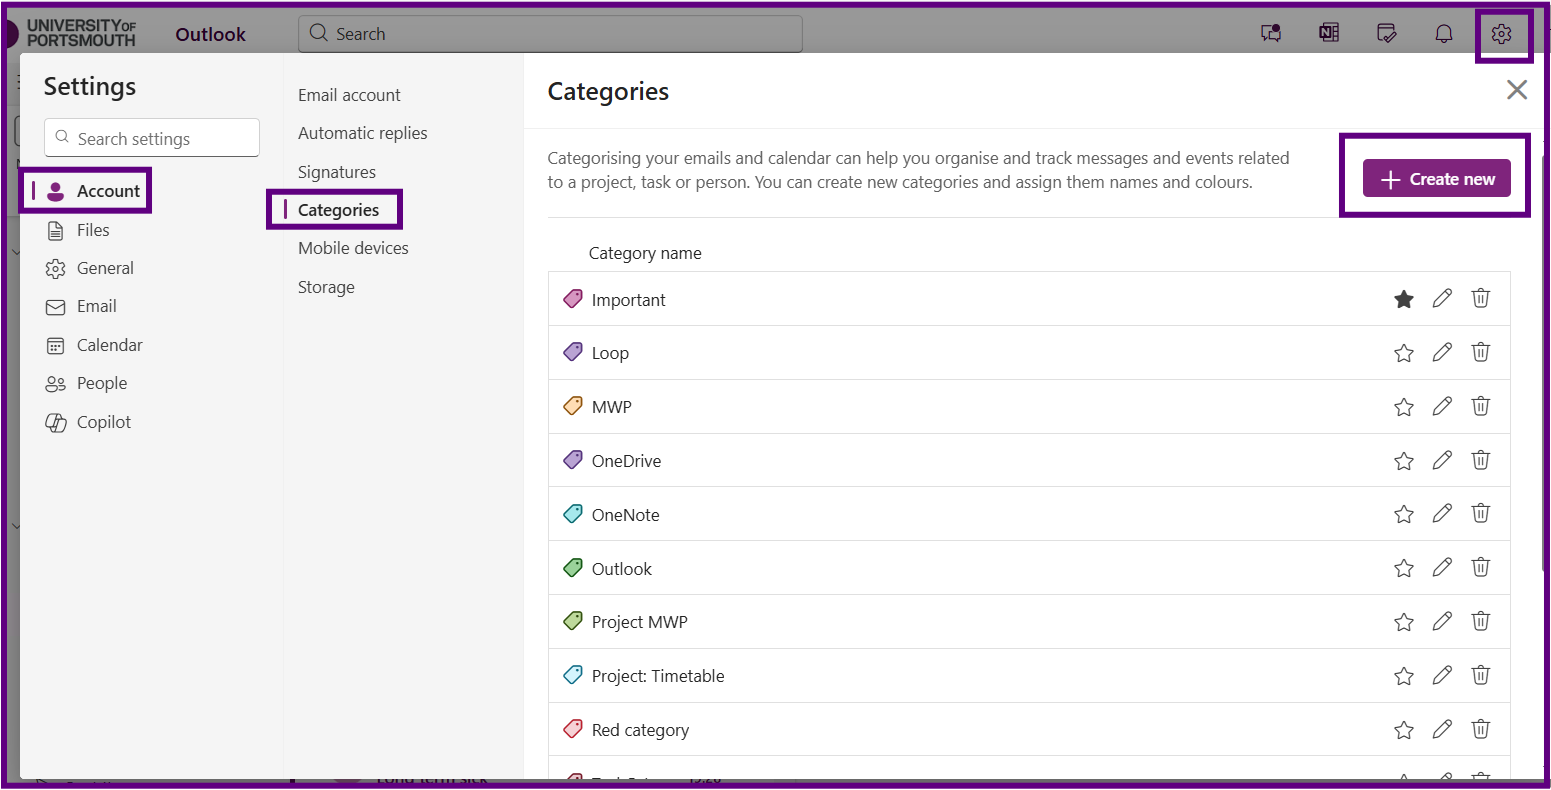Screen dimensions: 1551x790
Task: Click the orange MWP category tag
Action: [573, 406]
